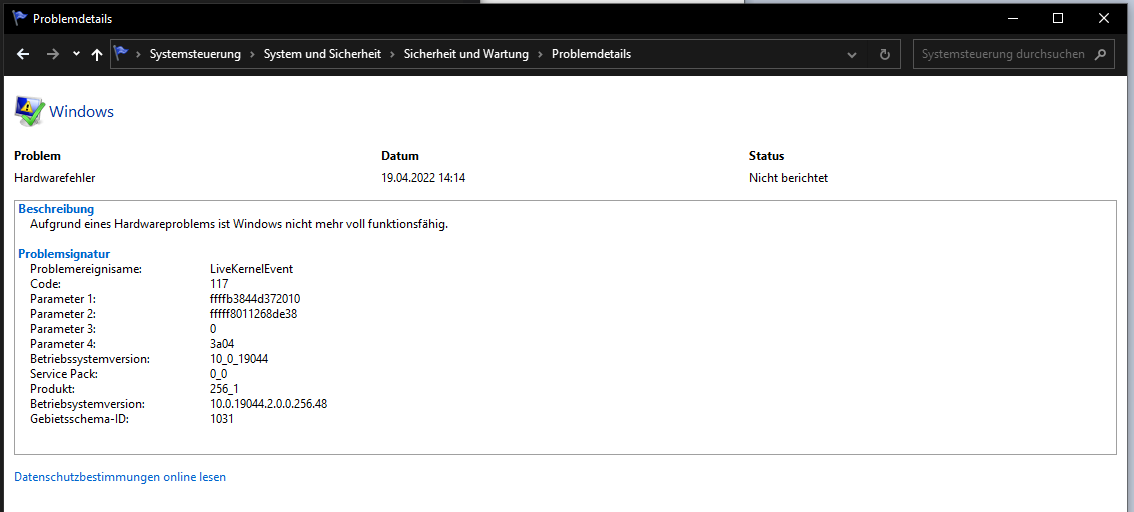The image size is (1134, 512).
Task: Open the System und Sicherheit breadcrumb
Action: tap(322, 54)
